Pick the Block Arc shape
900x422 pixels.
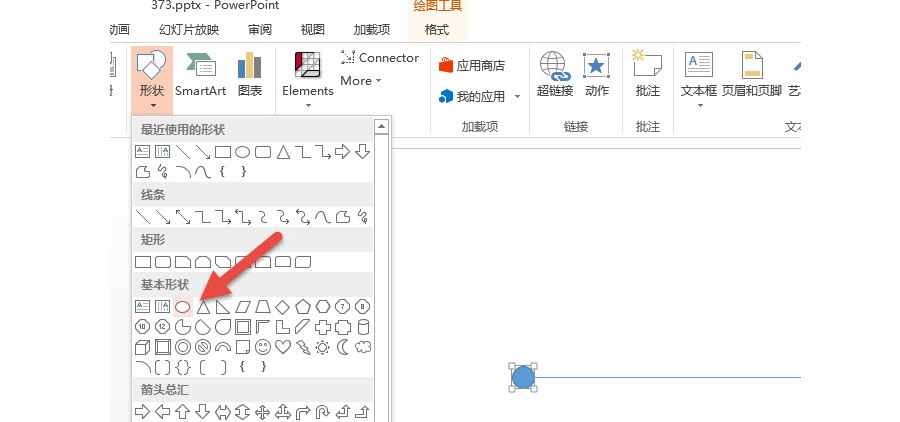pos(223,347)
